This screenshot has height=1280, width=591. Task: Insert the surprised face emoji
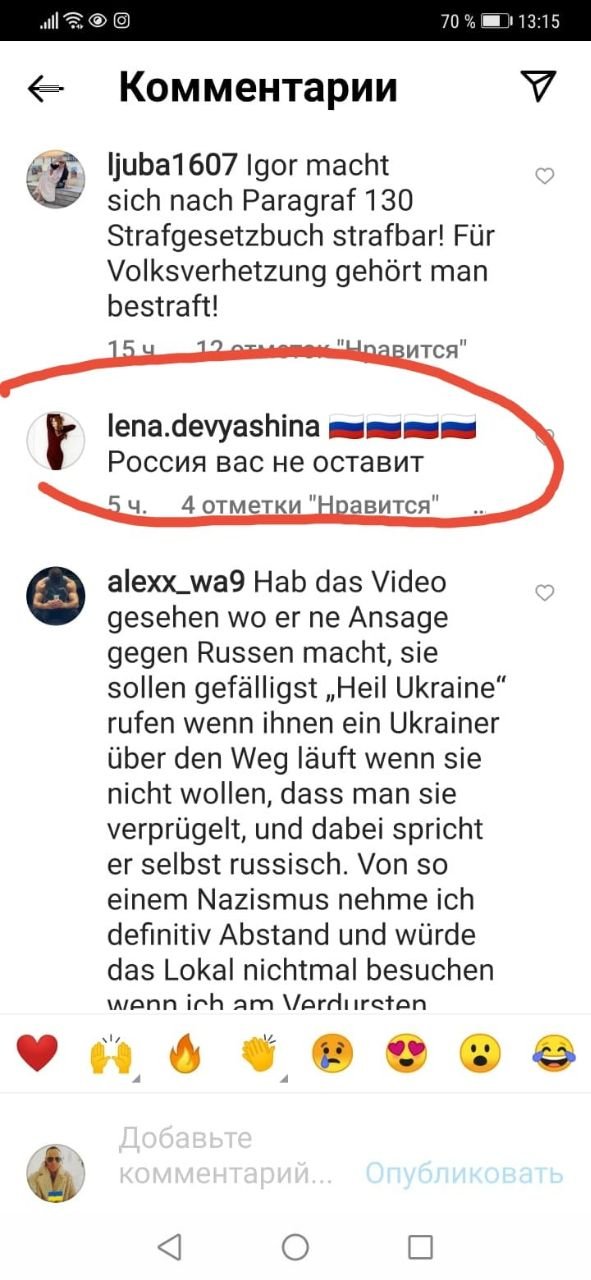point(480,1055)
